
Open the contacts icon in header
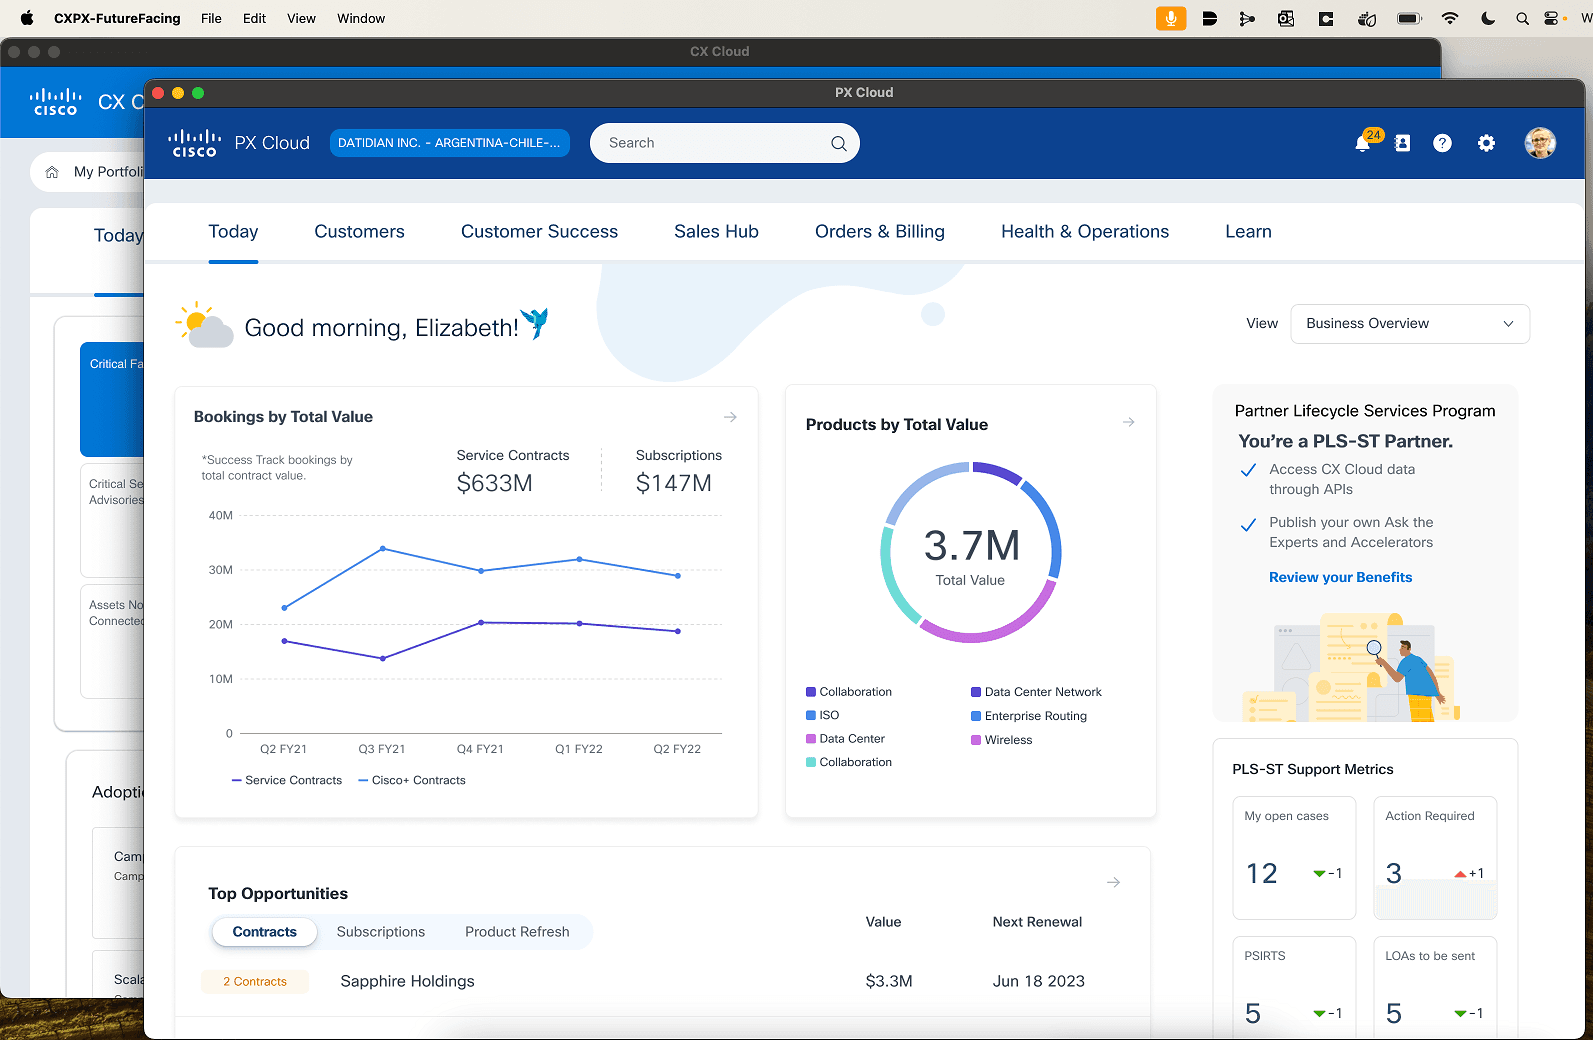coord(1402,144)
